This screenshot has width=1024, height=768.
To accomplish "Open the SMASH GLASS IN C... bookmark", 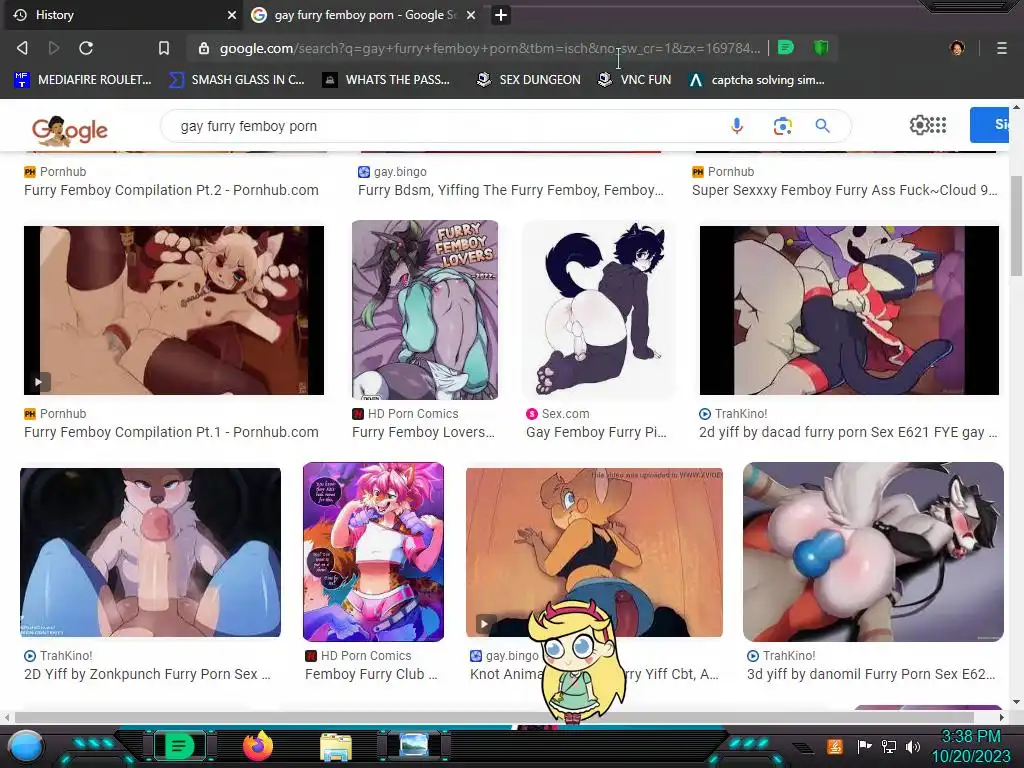I will pos(236,80).
